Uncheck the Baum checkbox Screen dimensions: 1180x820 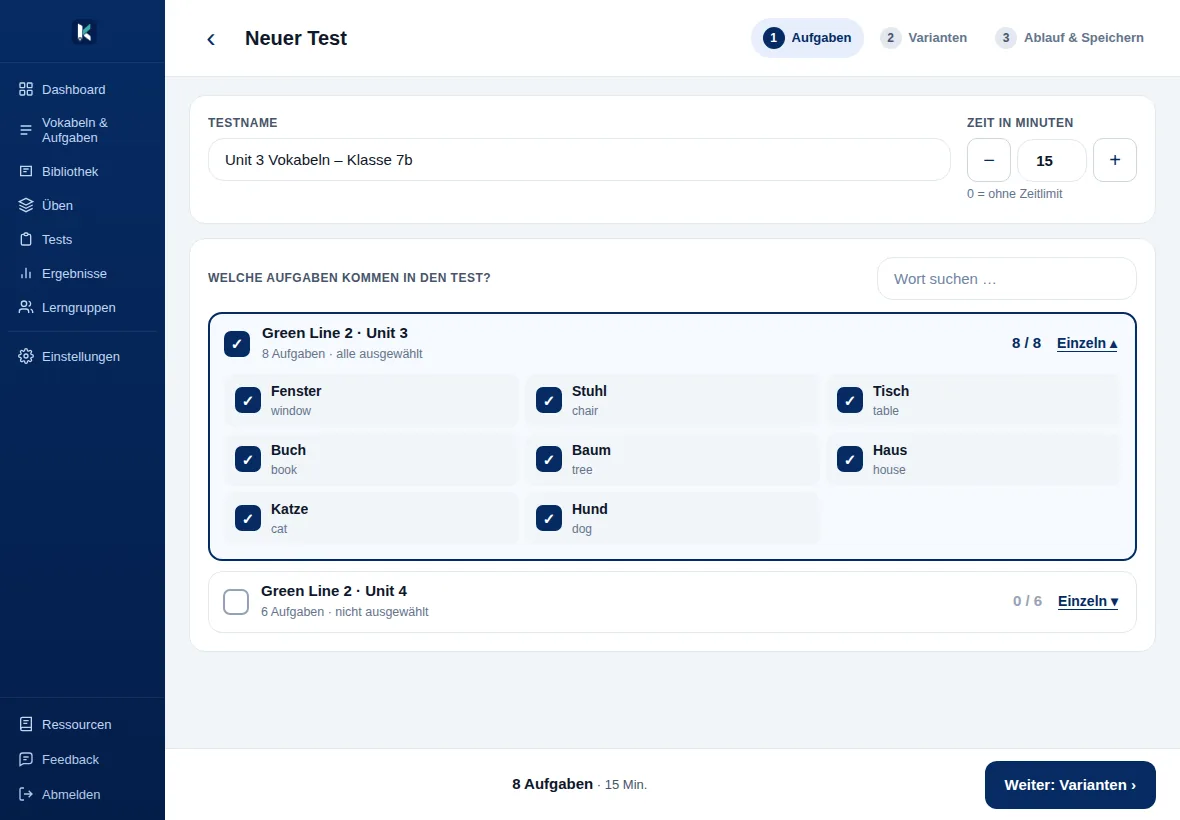tap(549, 459)
